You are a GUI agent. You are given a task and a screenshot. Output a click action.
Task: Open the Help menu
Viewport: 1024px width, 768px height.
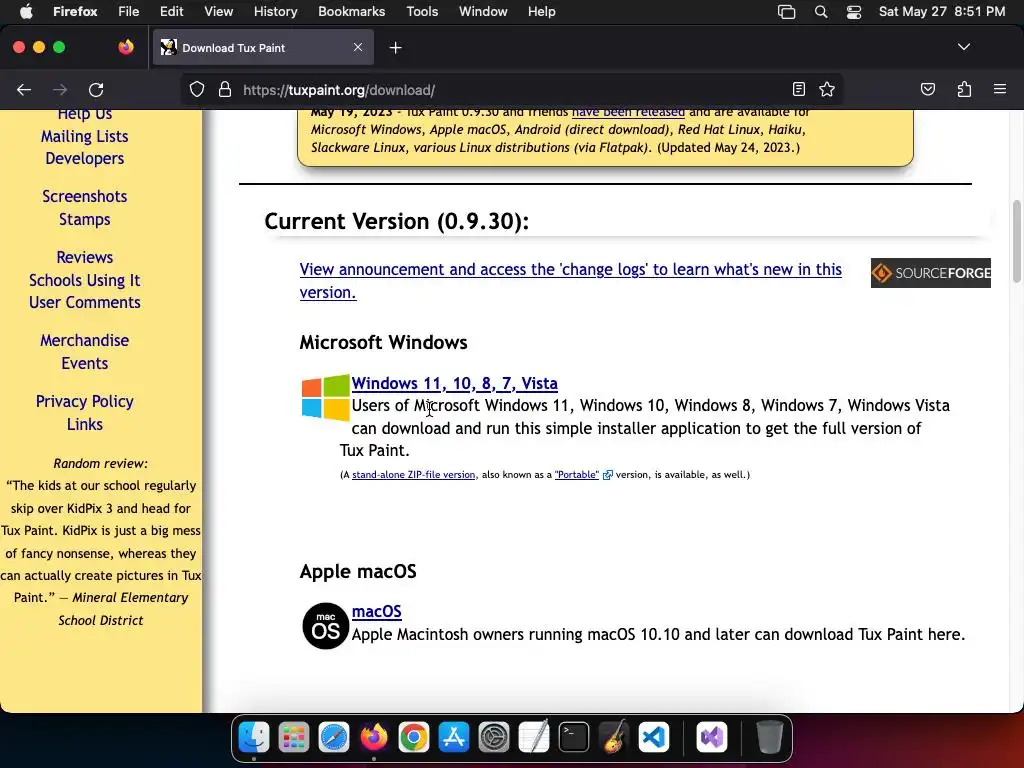click(x=541, y=12)
